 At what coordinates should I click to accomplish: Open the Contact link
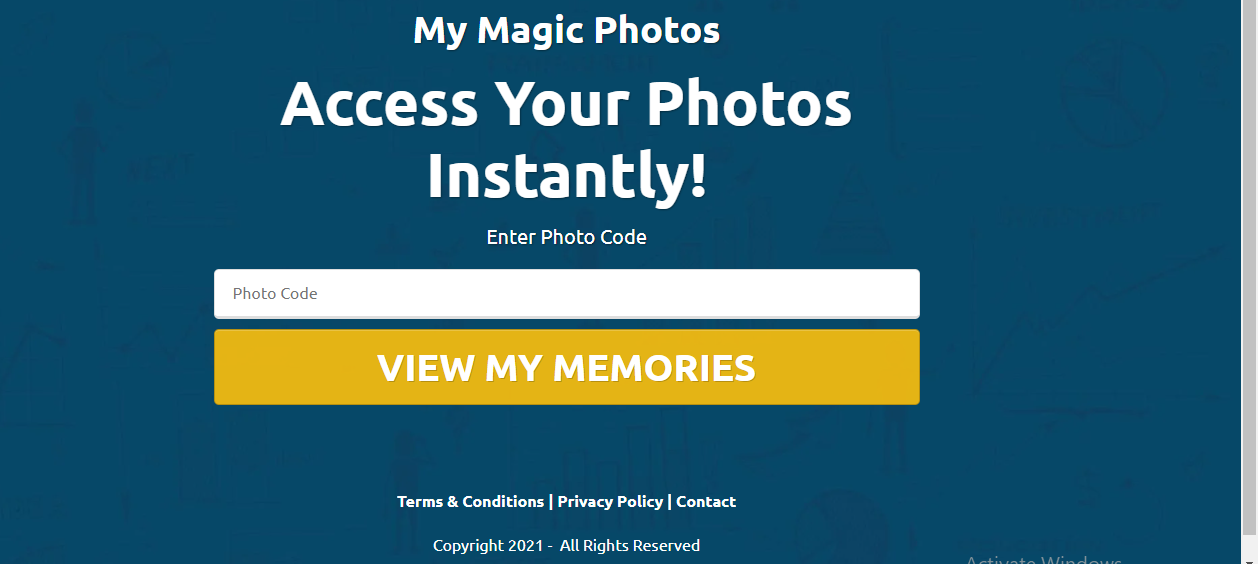click(x=706, y=502)
